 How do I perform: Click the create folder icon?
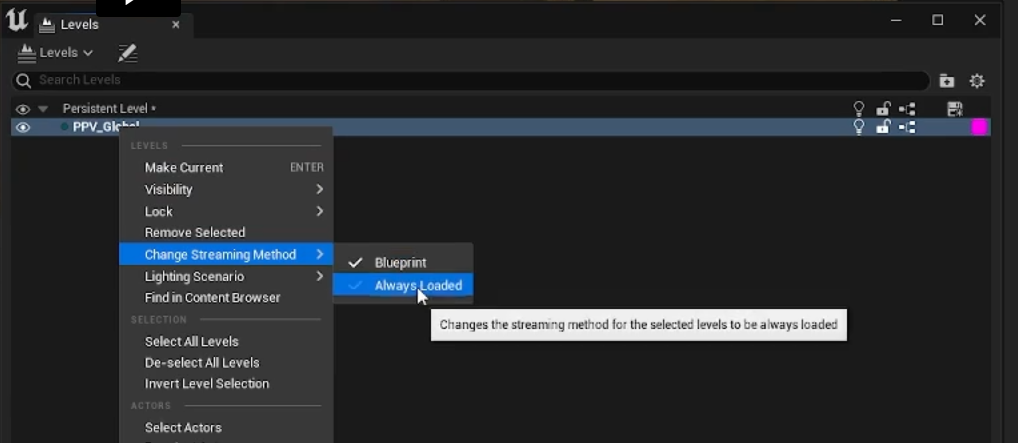tap(947, 81)
